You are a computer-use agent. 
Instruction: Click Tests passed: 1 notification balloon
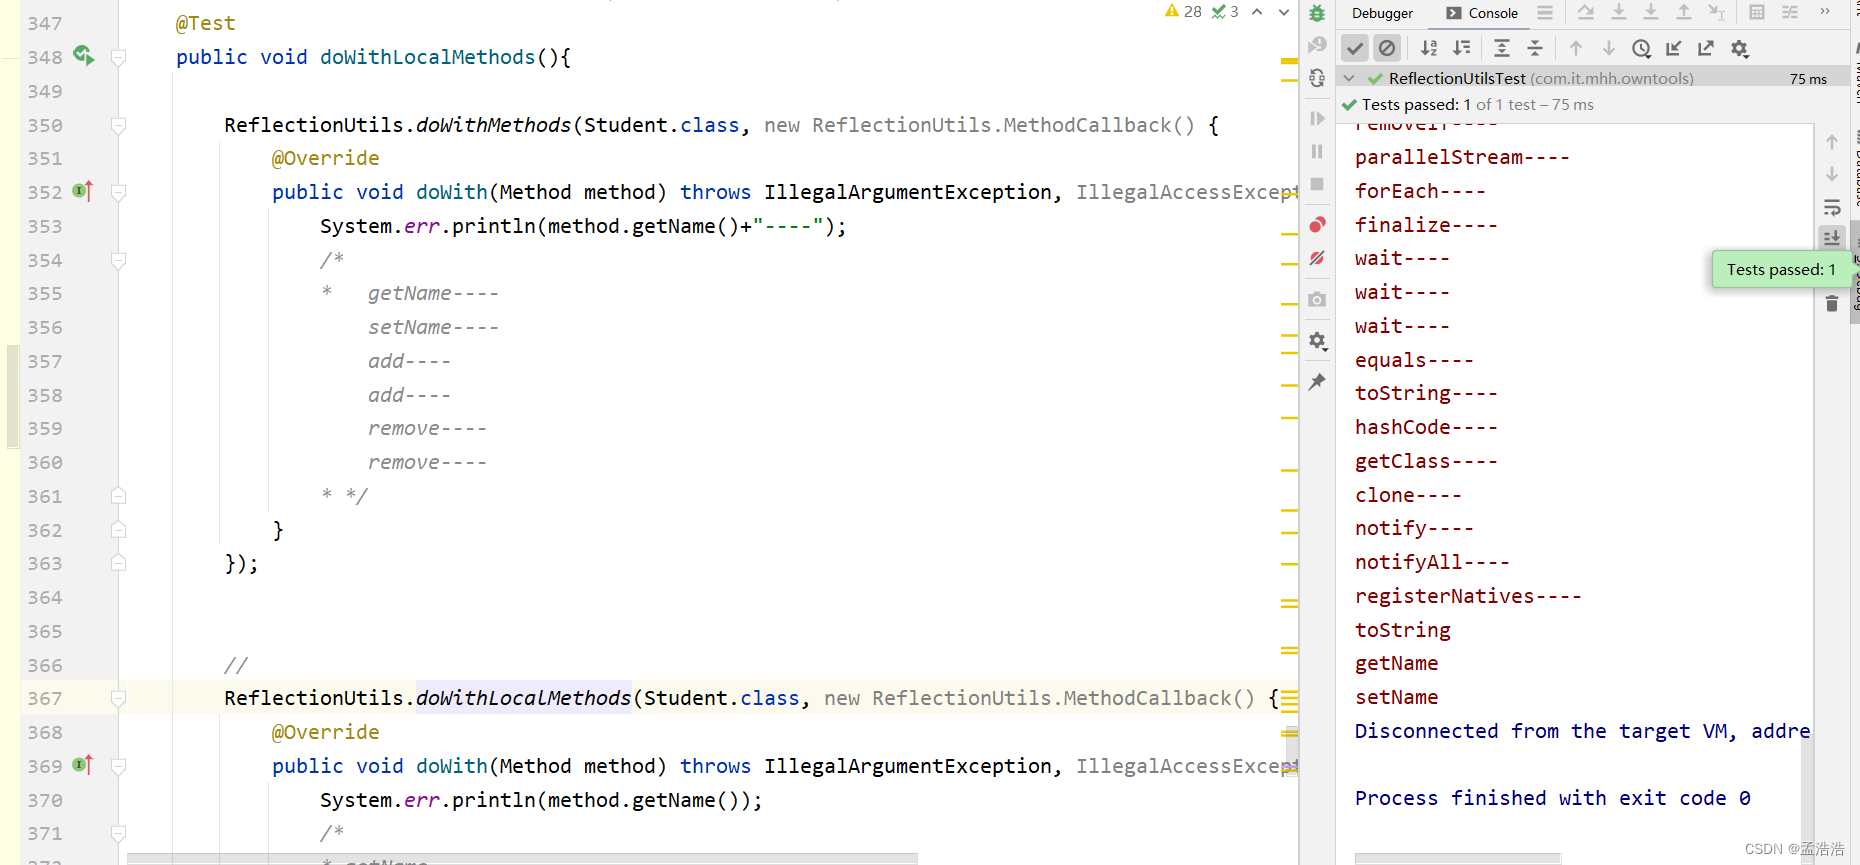coord(1781,269)
